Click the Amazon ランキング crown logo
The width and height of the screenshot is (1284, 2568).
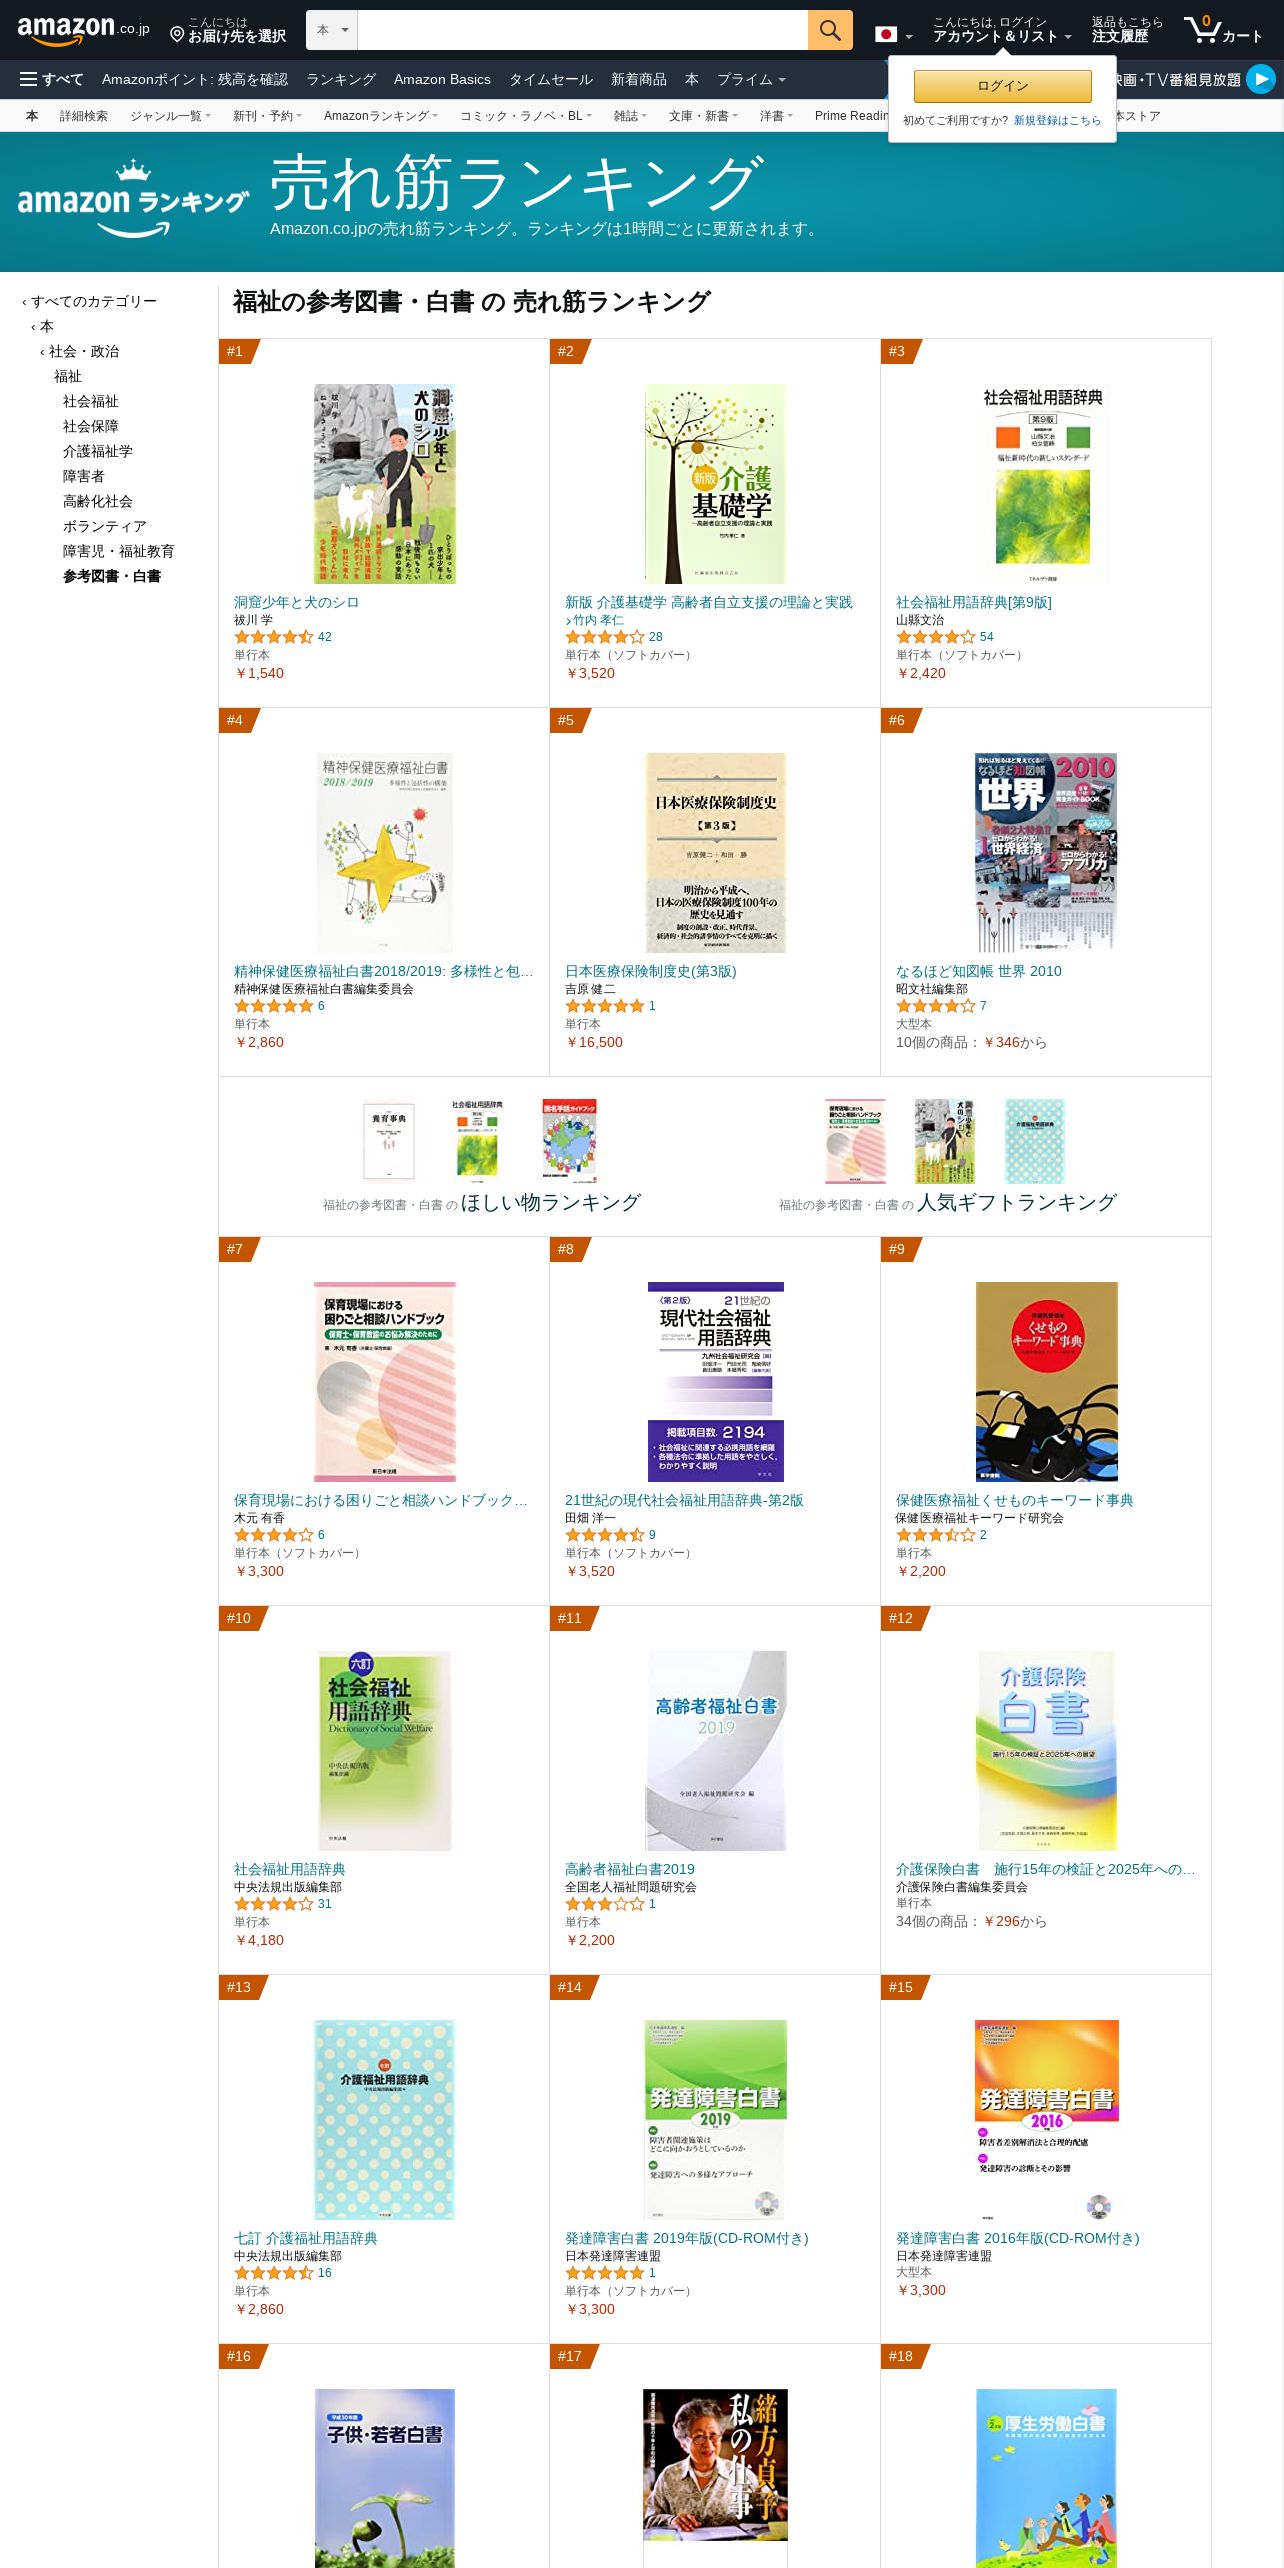tap(133, 200)
